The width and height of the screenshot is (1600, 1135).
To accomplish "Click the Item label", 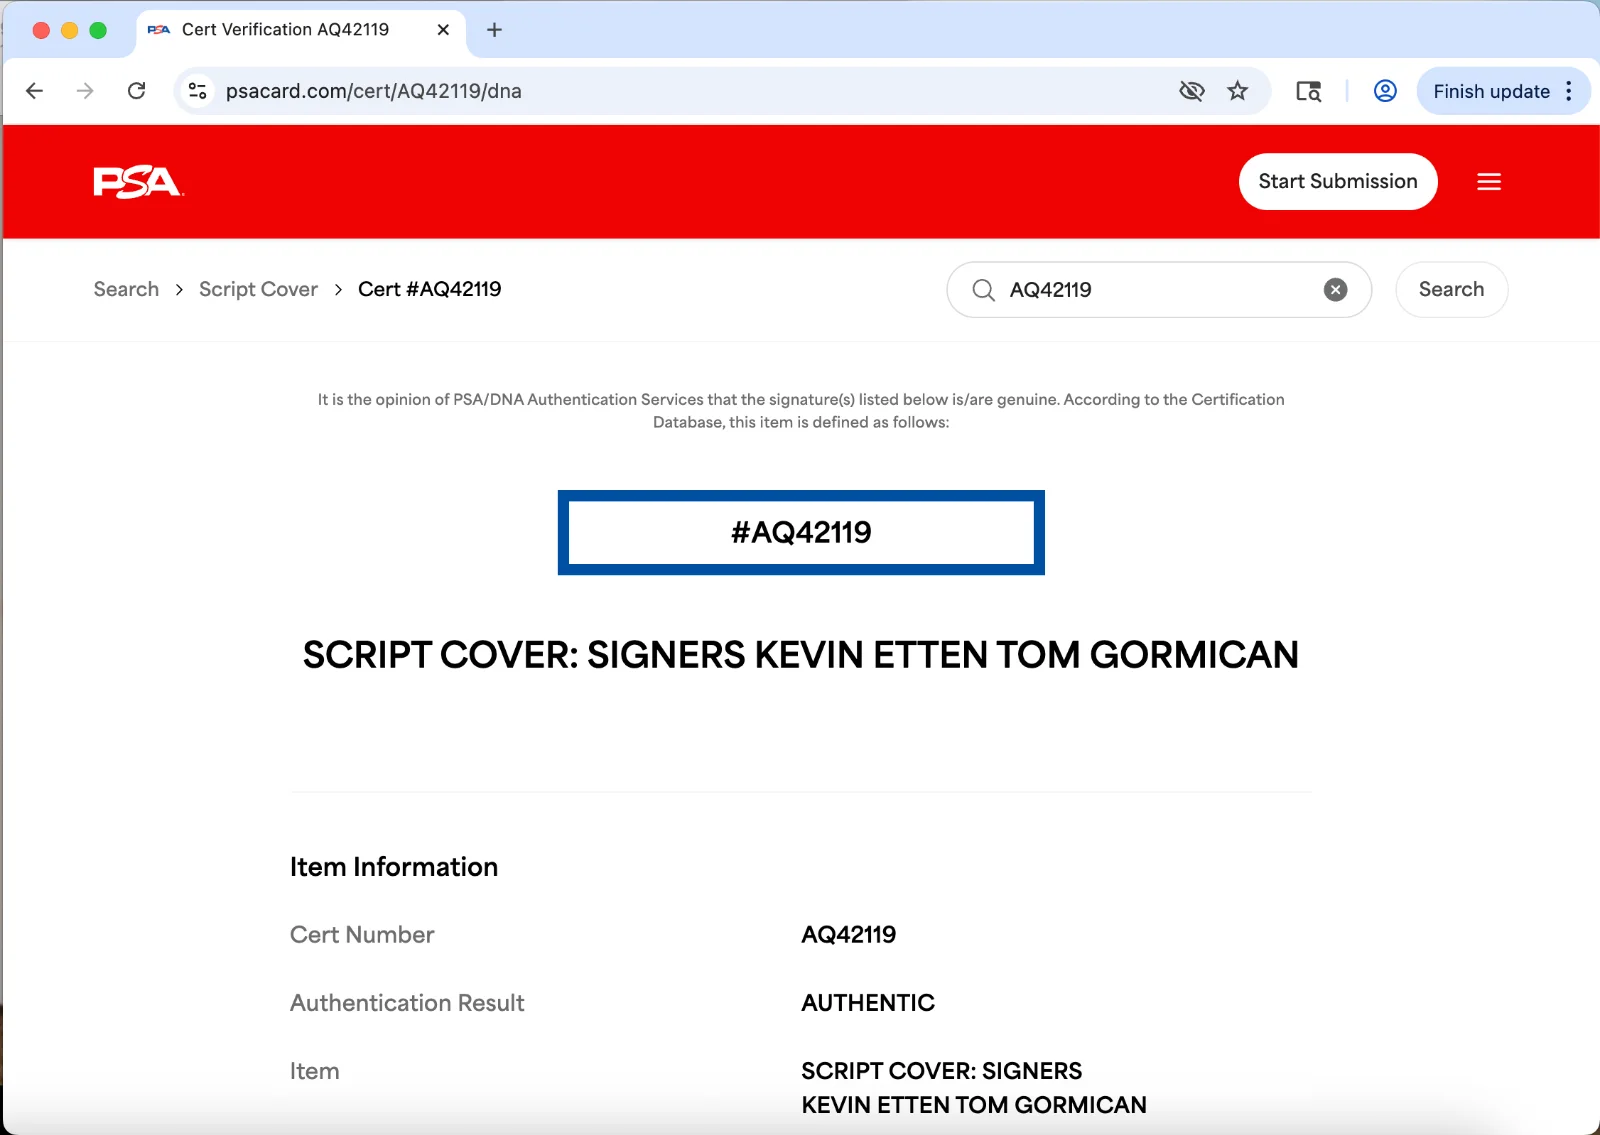I will pyautogui.click(x=315, y=1071).
